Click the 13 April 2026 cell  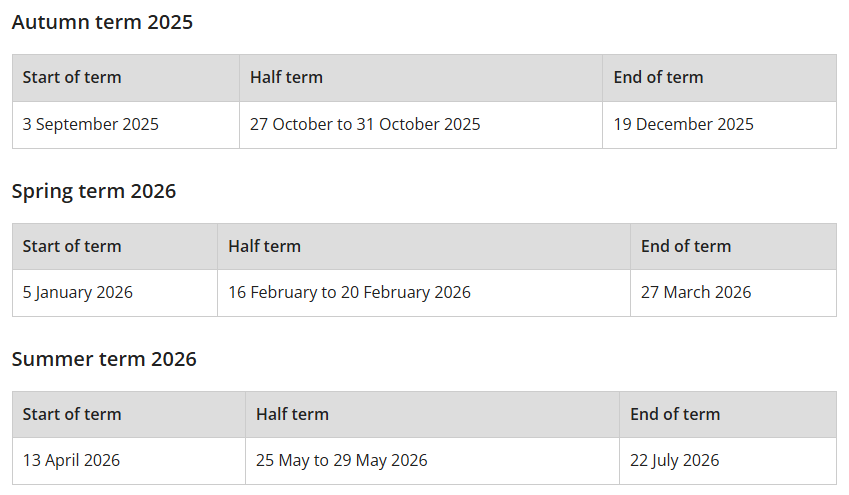pyautogui.click(x=72, y=461)
